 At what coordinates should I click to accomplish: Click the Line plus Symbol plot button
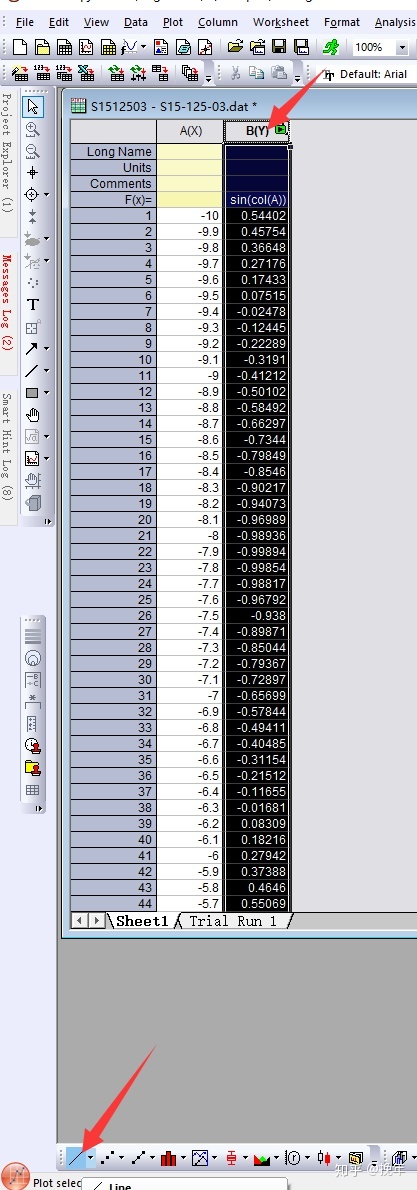click(x=139, y=1158)
